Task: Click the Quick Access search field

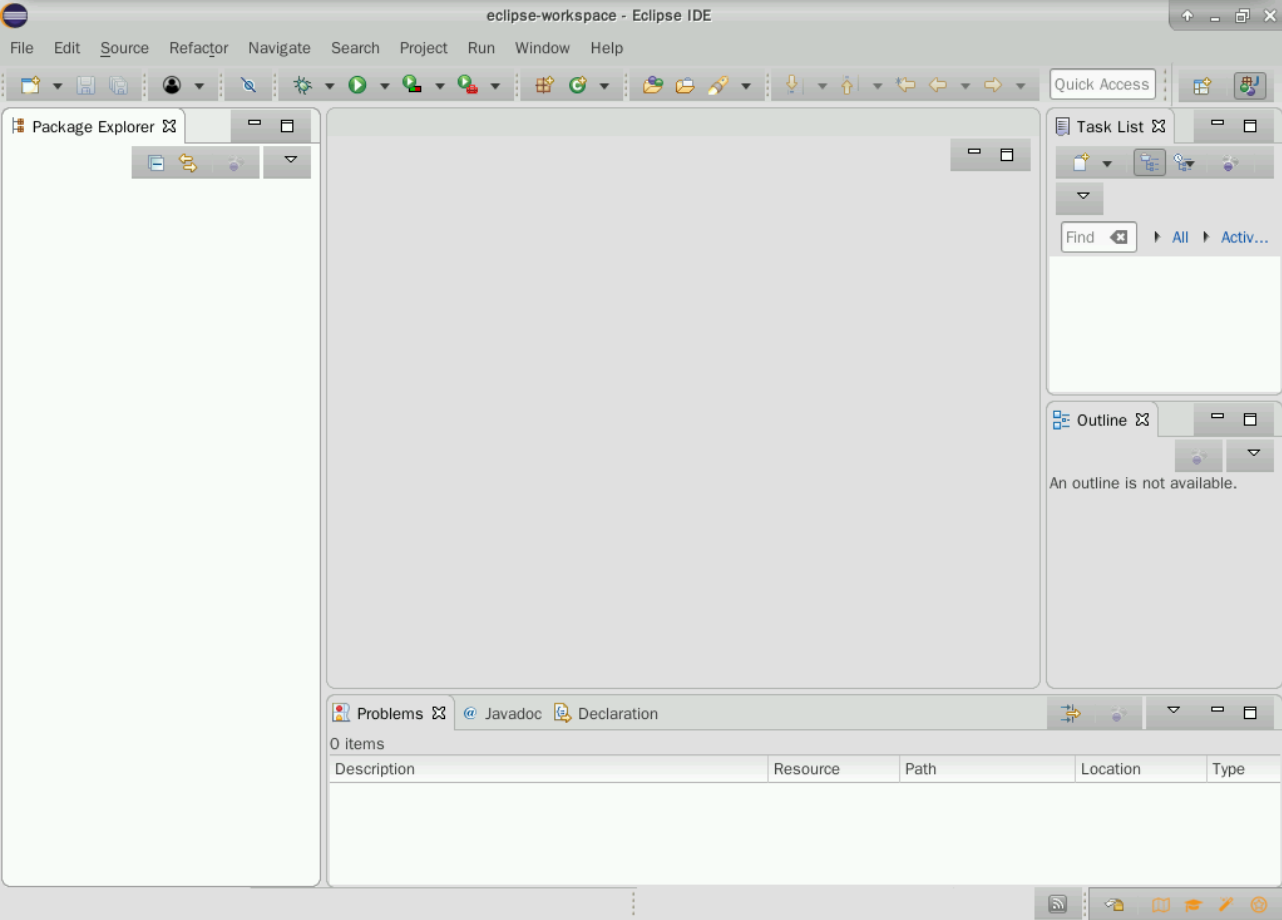Action: [1101, 85]
